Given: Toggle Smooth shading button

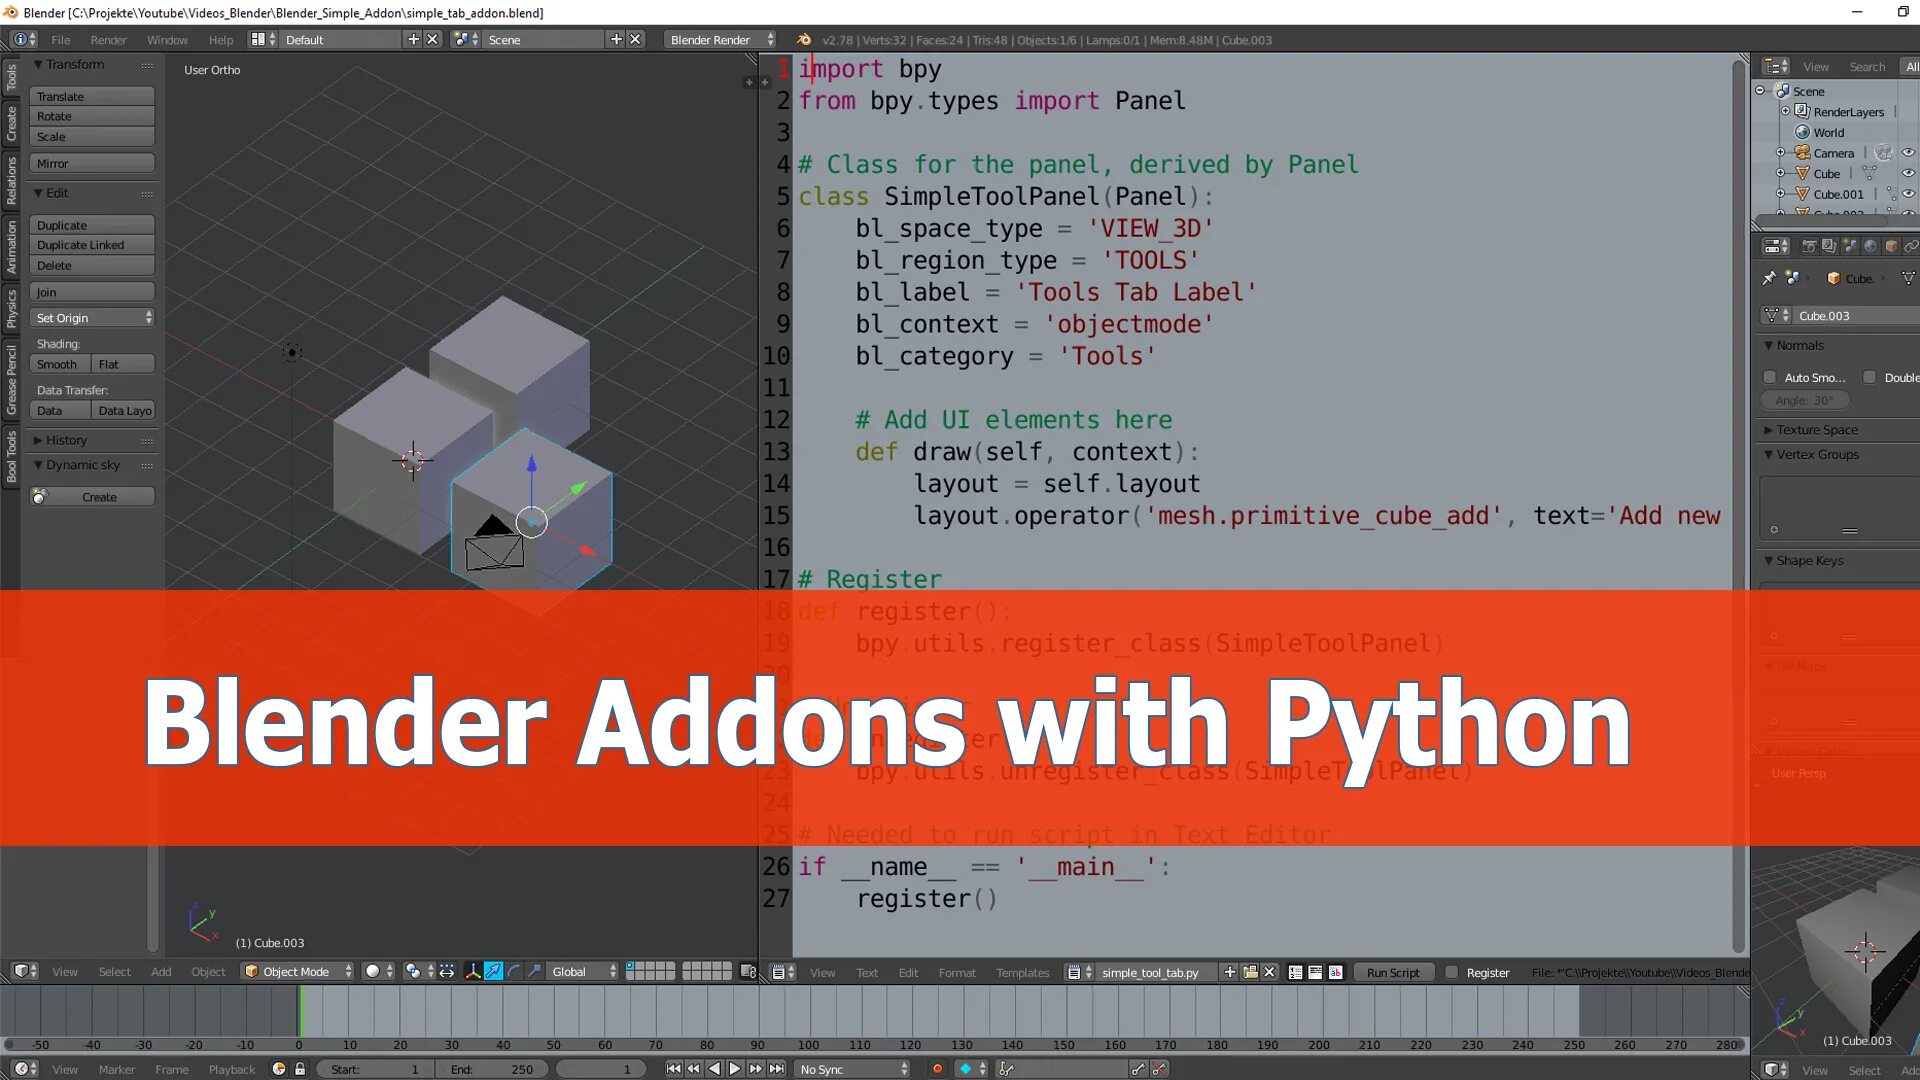Looking at the screenshot, I should click(x=57, y=364).
